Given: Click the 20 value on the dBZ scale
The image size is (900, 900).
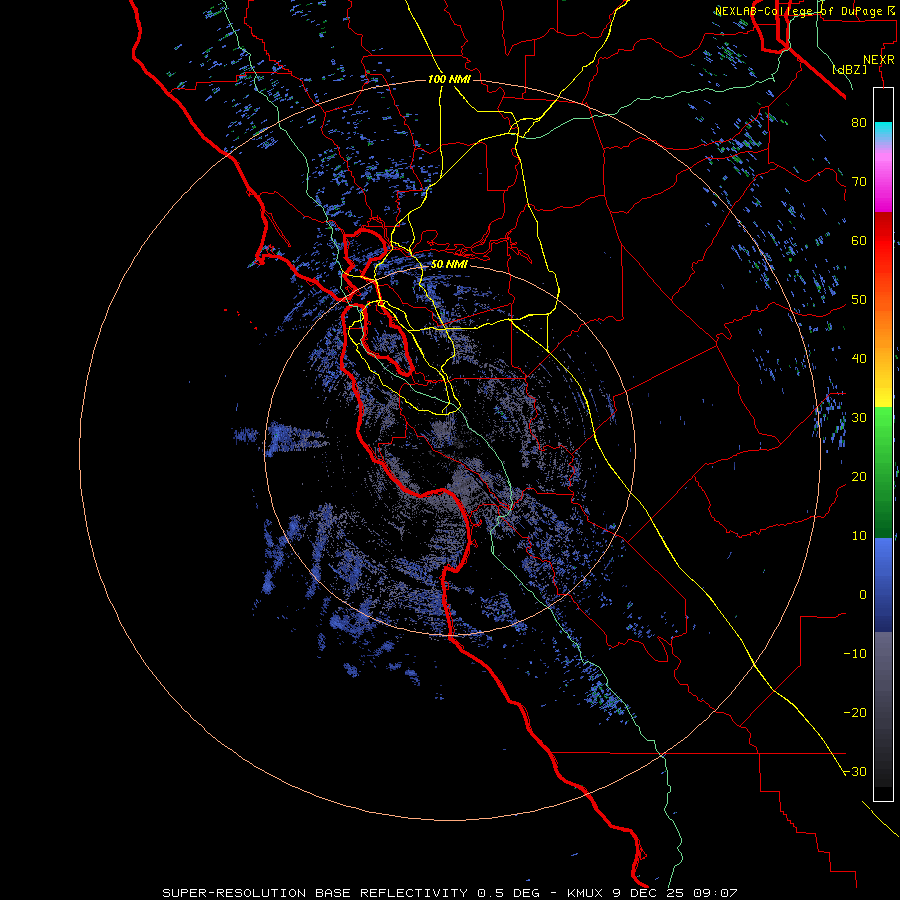Looking at the screenshot, I should [859, 476].
